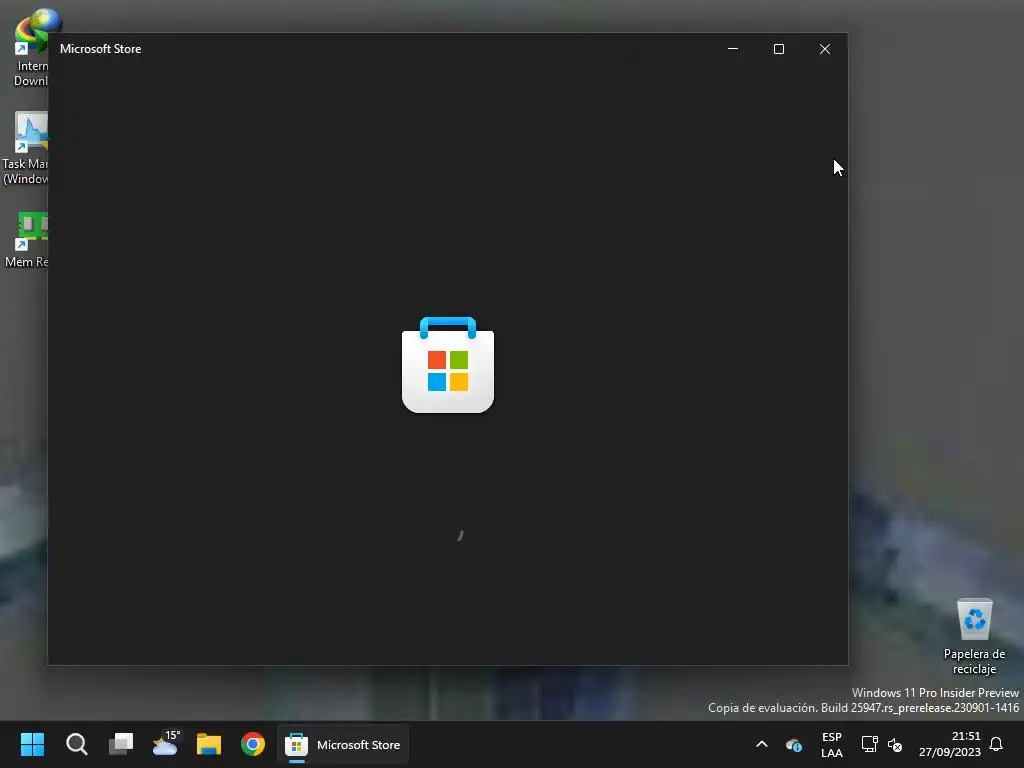Maximize the Microsoft Store window

[778, 49]
